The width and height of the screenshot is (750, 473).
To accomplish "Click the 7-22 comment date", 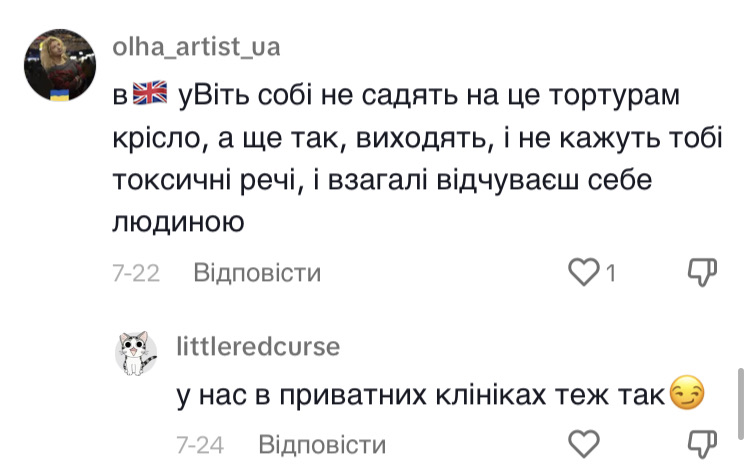I will (136, 272).
